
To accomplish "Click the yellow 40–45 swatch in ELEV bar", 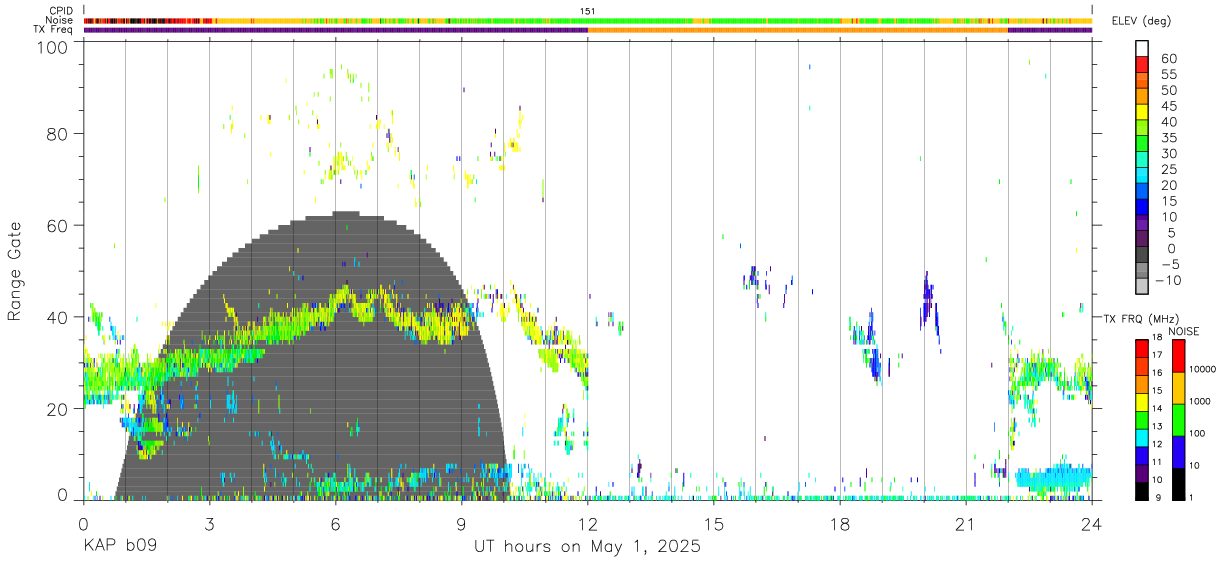I will coord(1142,112).
